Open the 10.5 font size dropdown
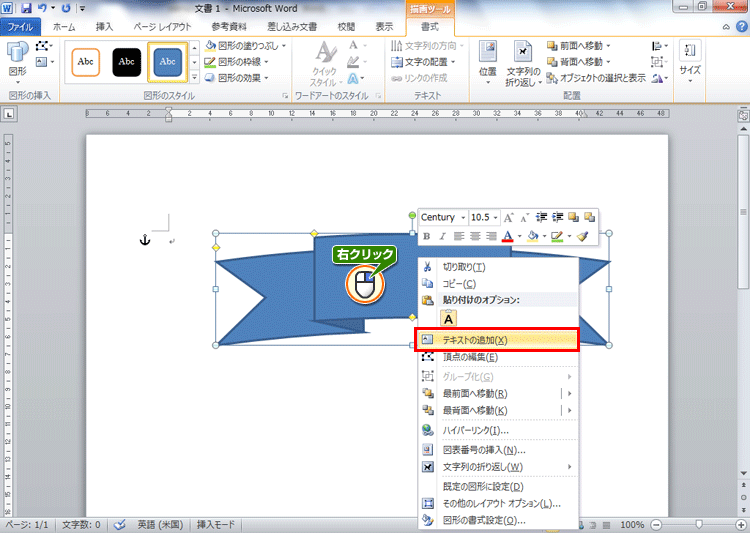750x533 pixels. click(496, 218)
